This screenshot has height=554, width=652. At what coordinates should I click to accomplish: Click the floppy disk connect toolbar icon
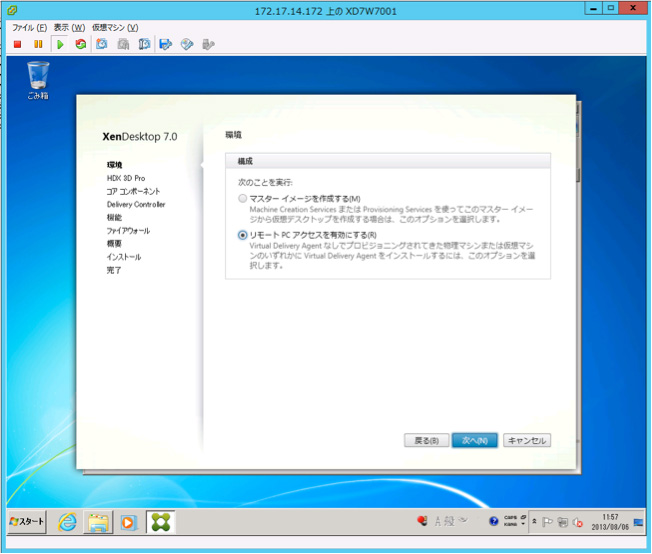pyautogui.click(x=165, y=44)
